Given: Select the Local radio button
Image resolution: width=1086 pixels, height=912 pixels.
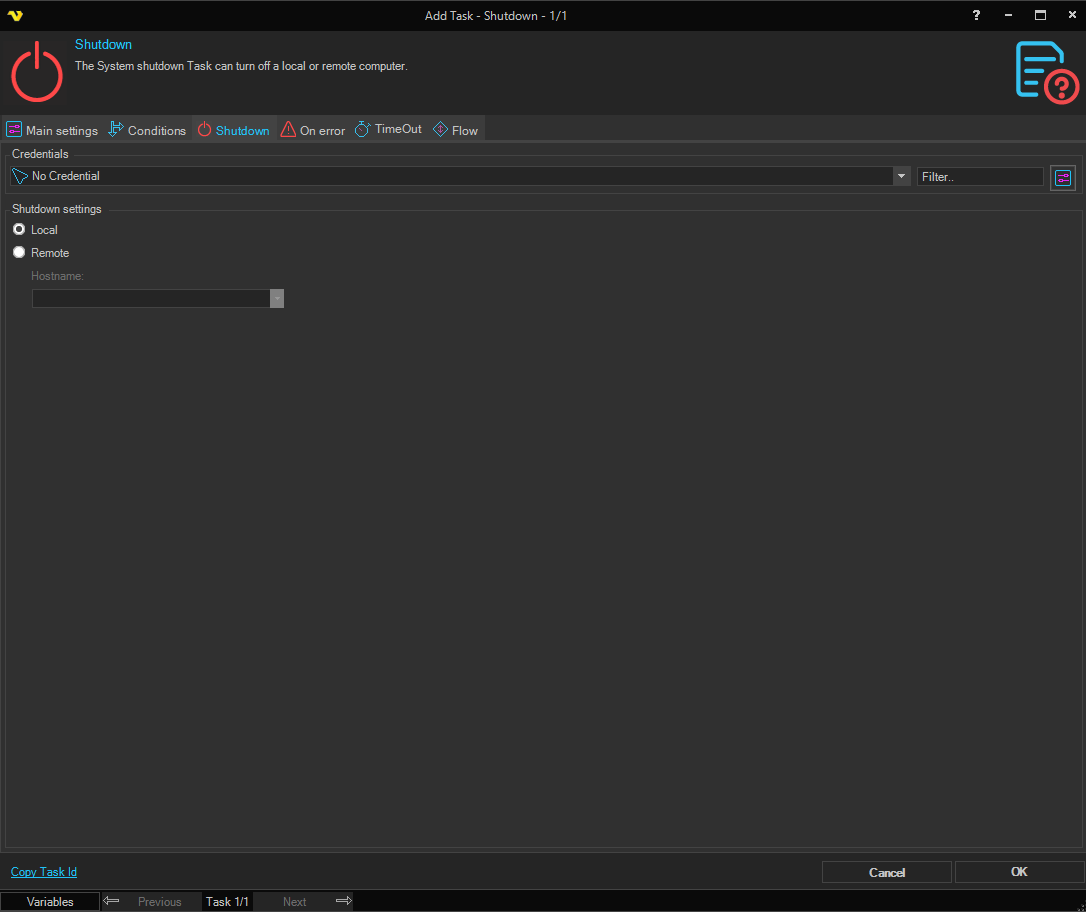Looking at the screenshot, I should [19, 230].
